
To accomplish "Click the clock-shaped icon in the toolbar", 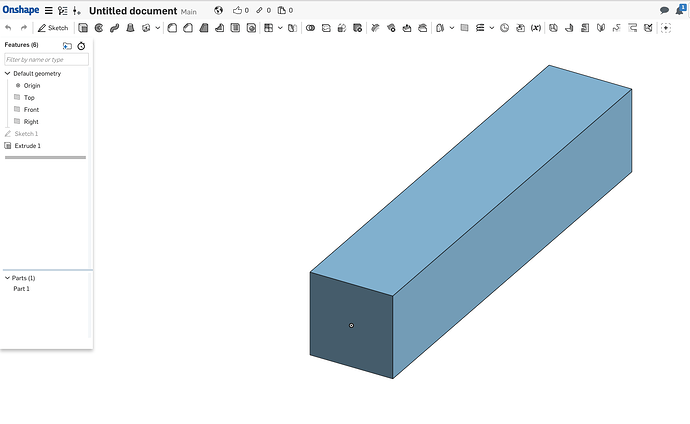I will (504, 28).
